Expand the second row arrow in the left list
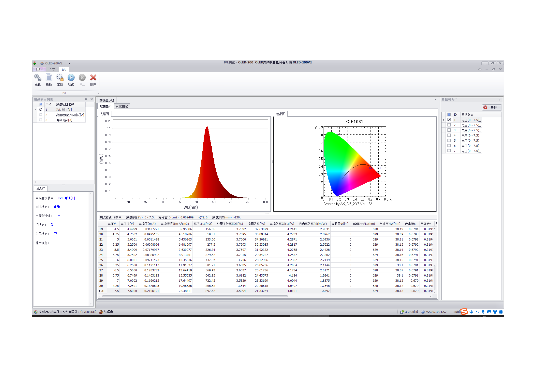 (x=35, y=110)
